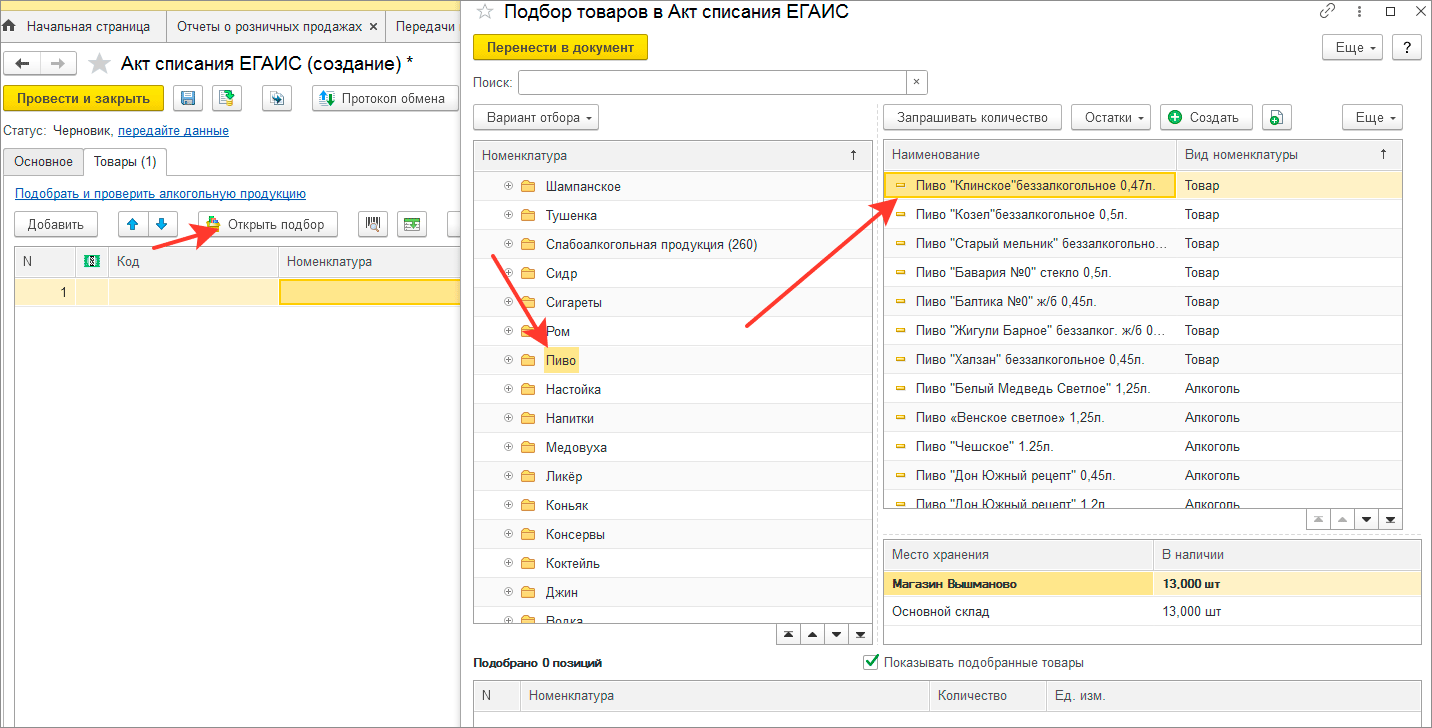Open help with the question mark button
Viewport: 1432px width, 728px height.
[1407, 47]
